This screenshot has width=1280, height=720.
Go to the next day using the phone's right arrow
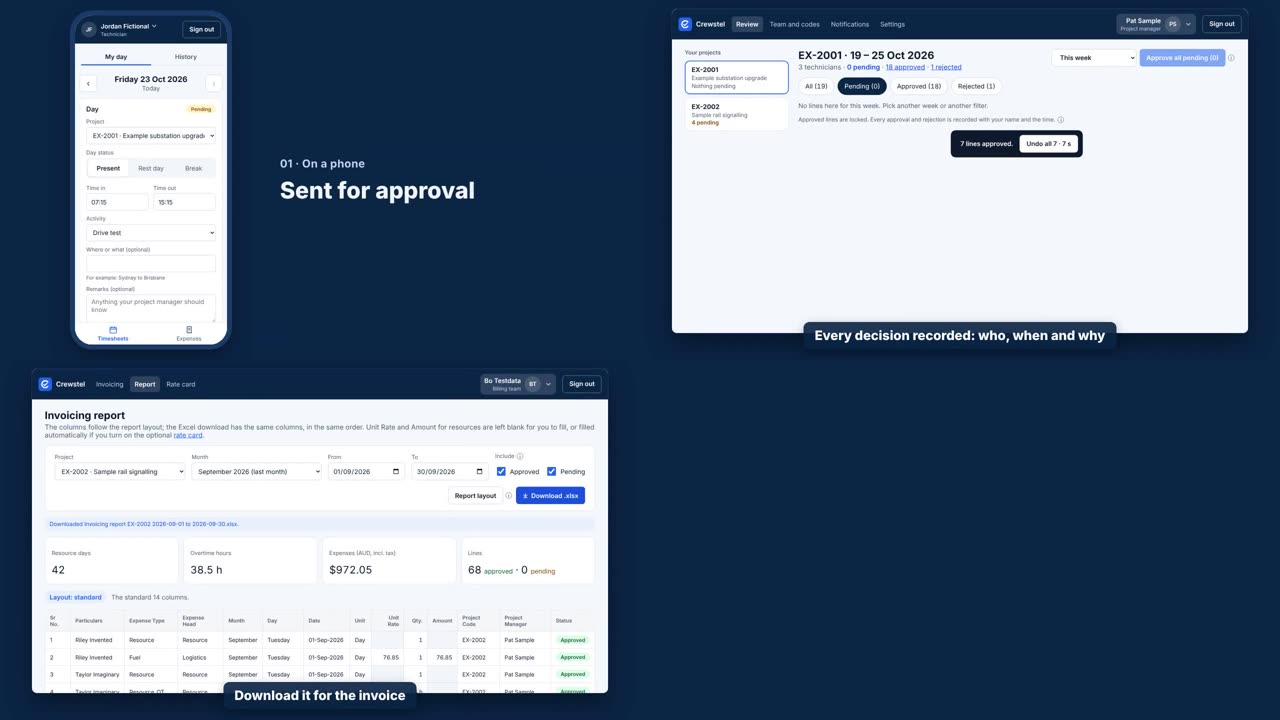(213, 84)
